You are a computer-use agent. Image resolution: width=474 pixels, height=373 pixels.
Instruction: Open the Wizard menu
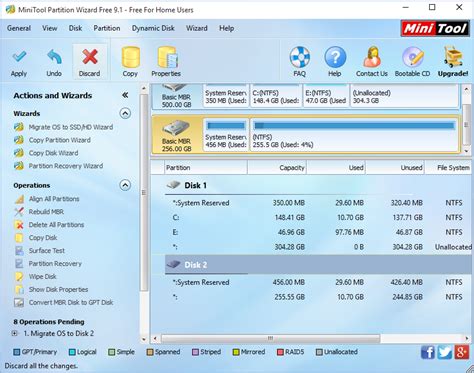pyautogui.click(x=197, y=28)
